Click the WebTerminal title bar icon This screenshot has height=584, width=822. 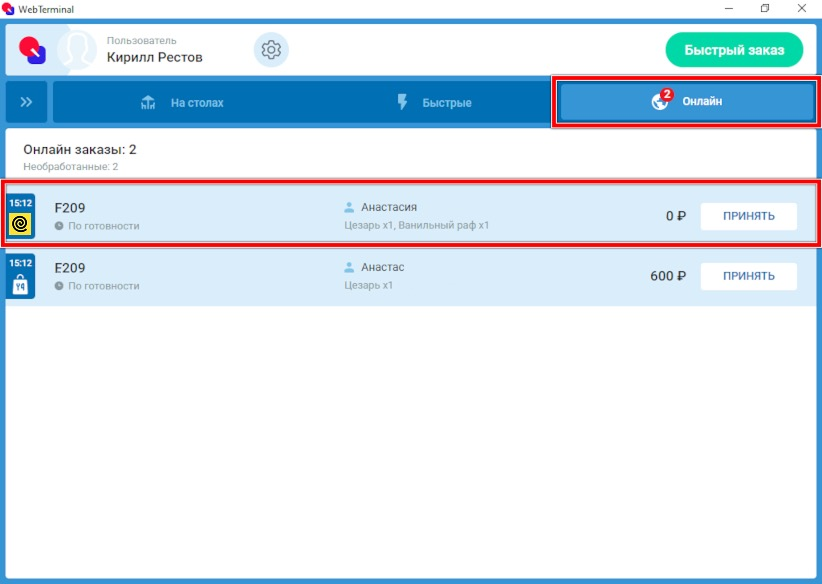click(x=8, y=9)
